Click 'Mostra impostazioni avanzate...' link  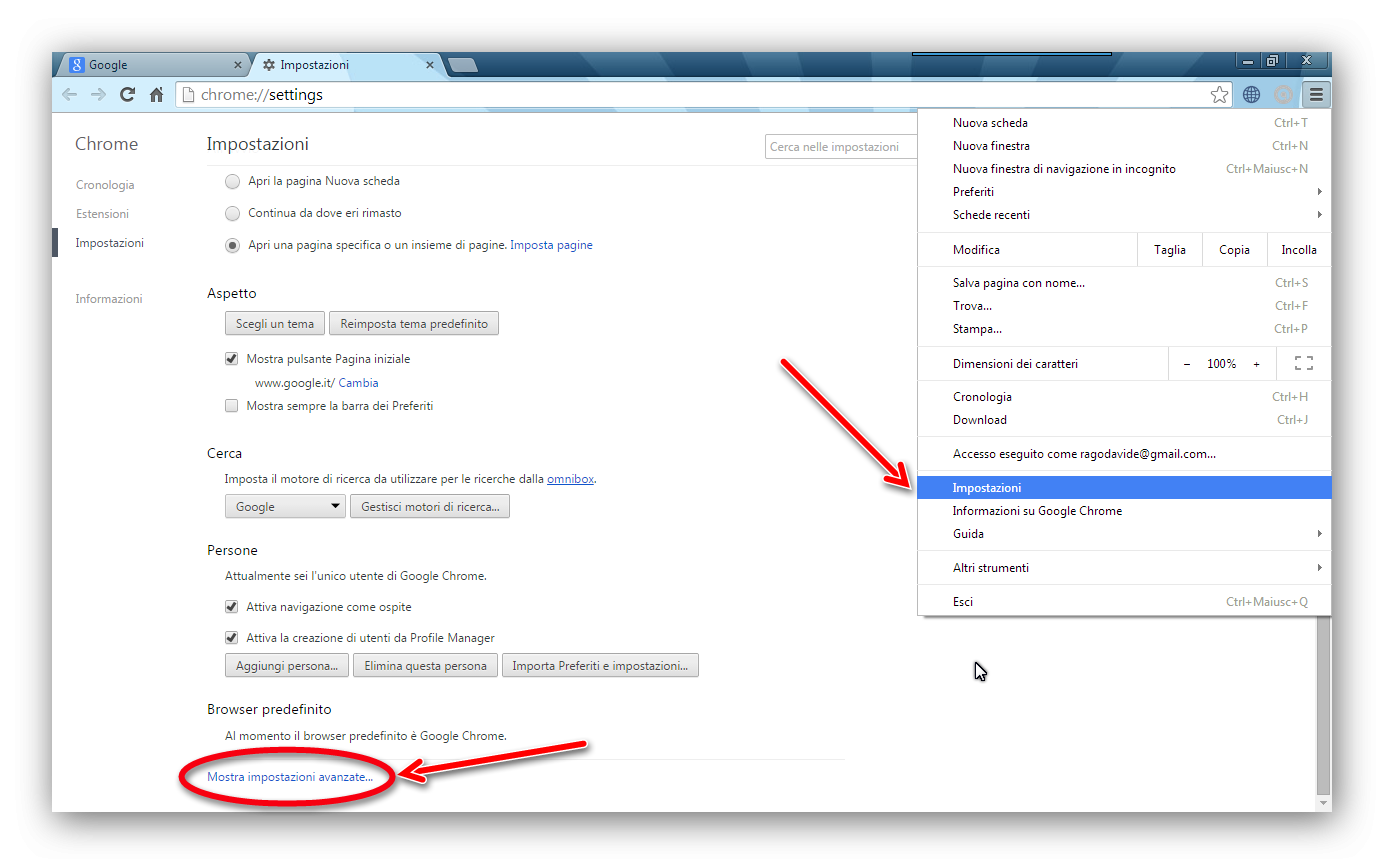[x=290, y=777]
